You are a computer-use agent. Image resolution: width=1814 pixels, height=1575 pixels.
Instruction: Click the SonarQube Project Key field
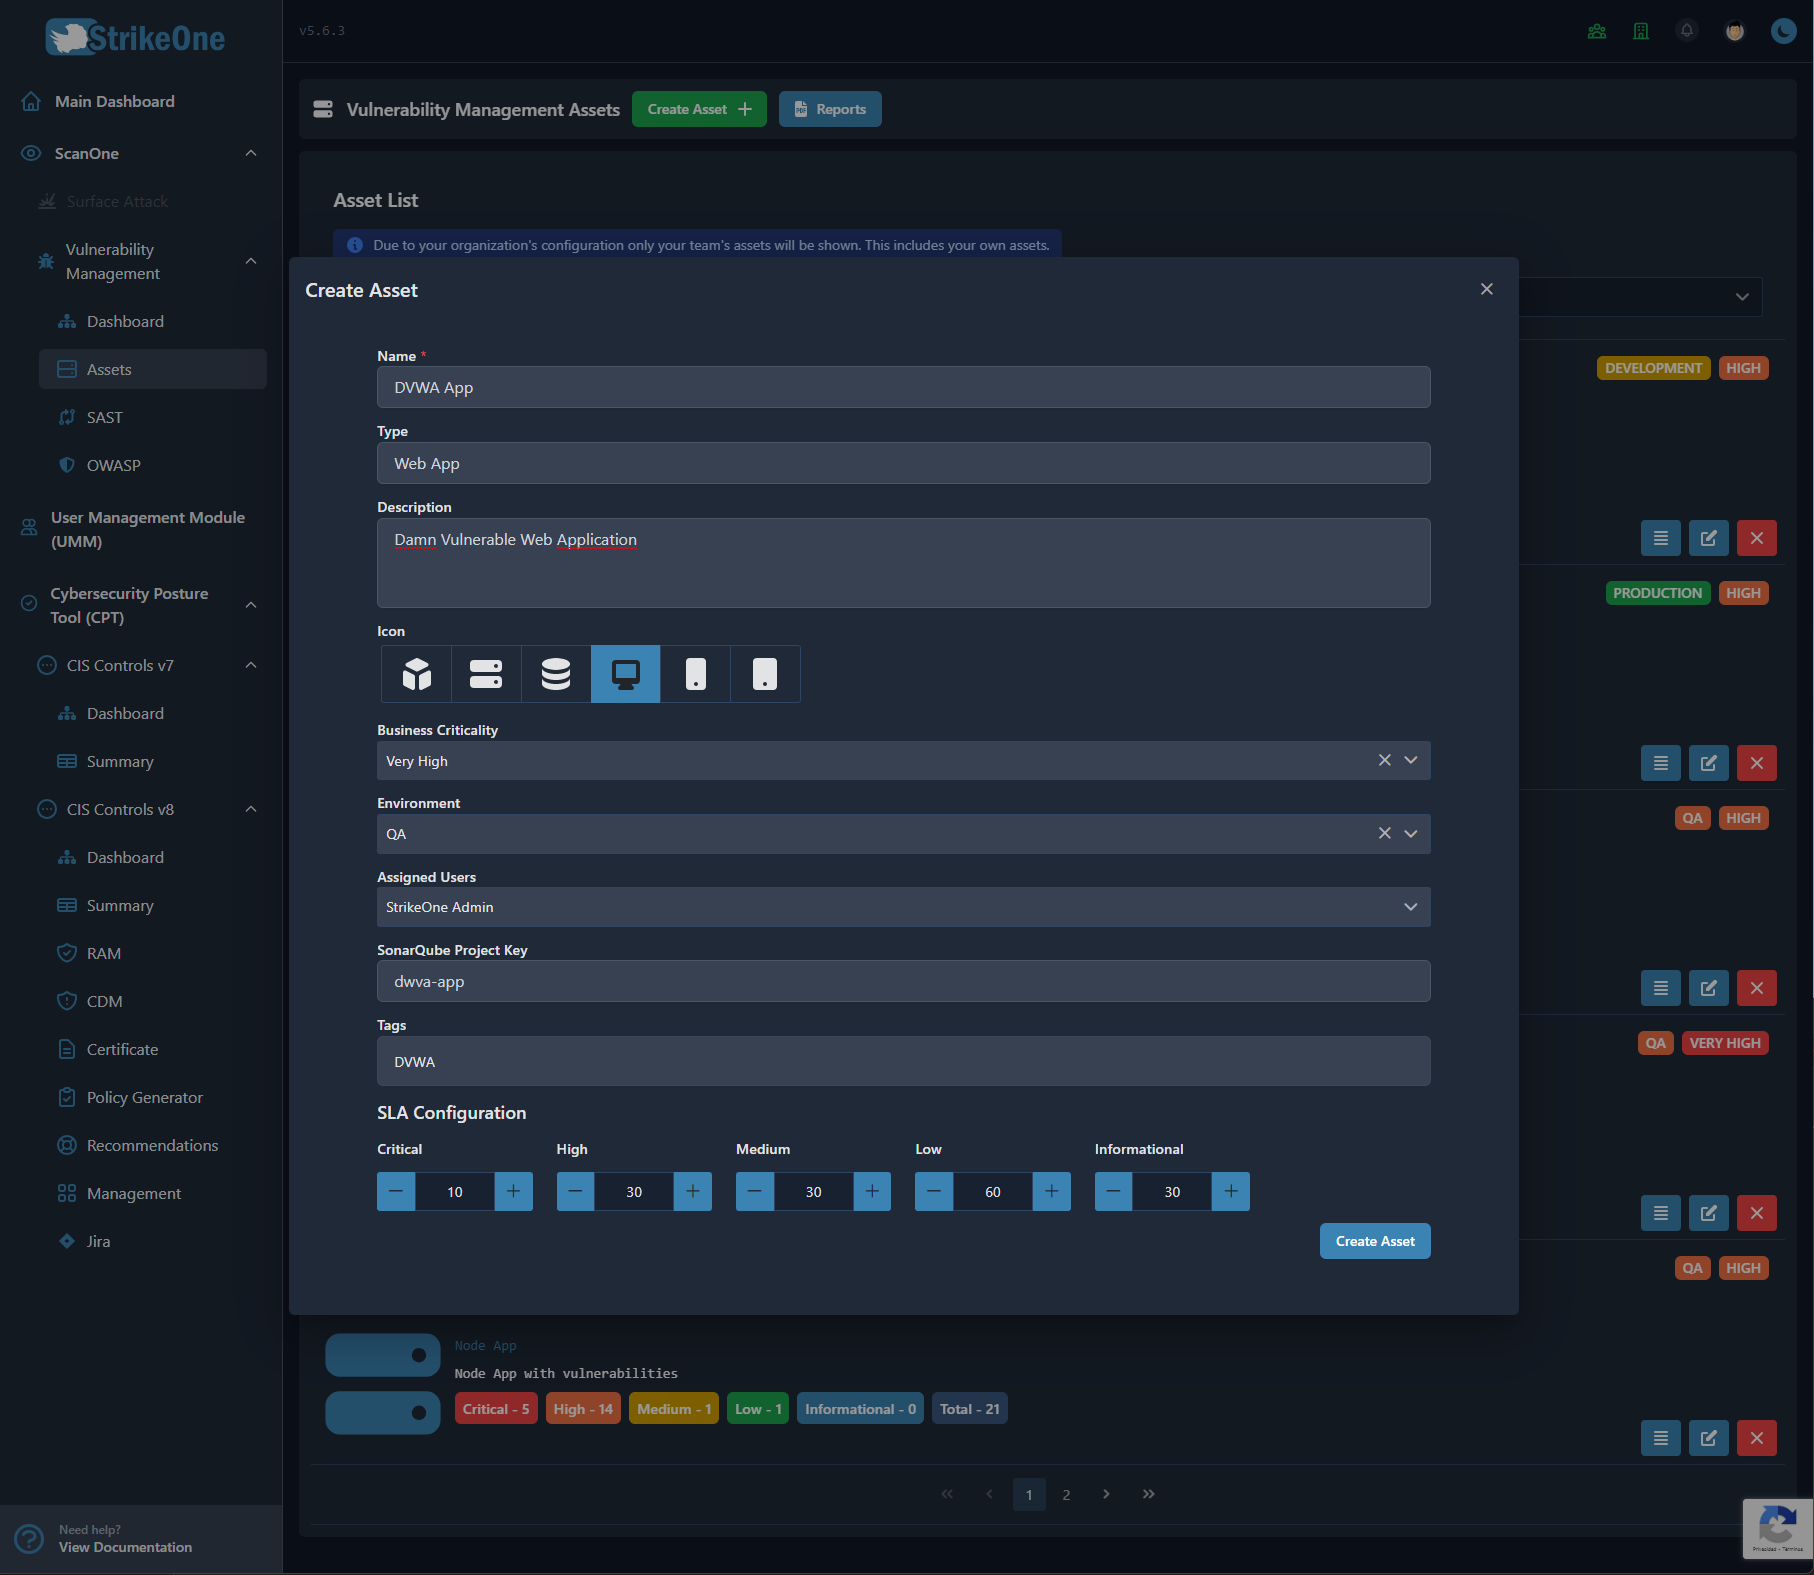click(x=903, y=981)
